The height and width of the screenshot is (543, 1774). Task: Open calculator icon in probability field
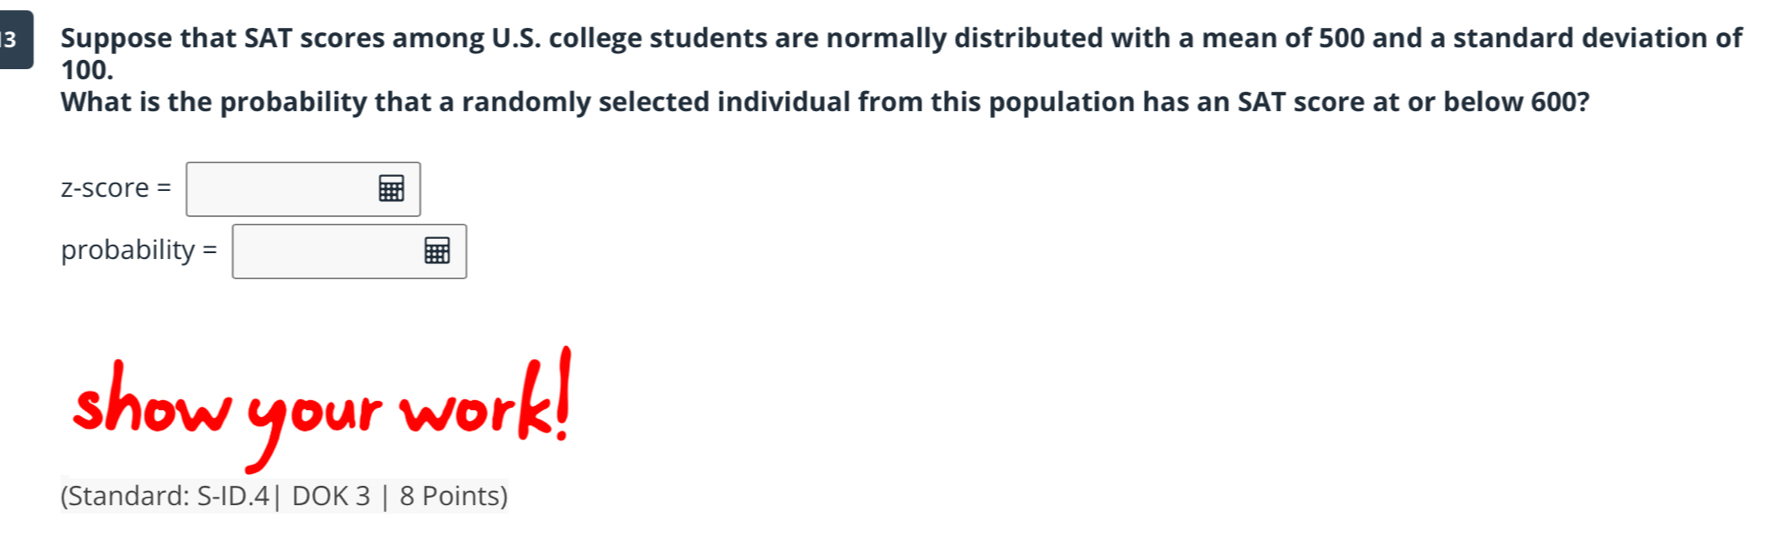coord(437,250)
